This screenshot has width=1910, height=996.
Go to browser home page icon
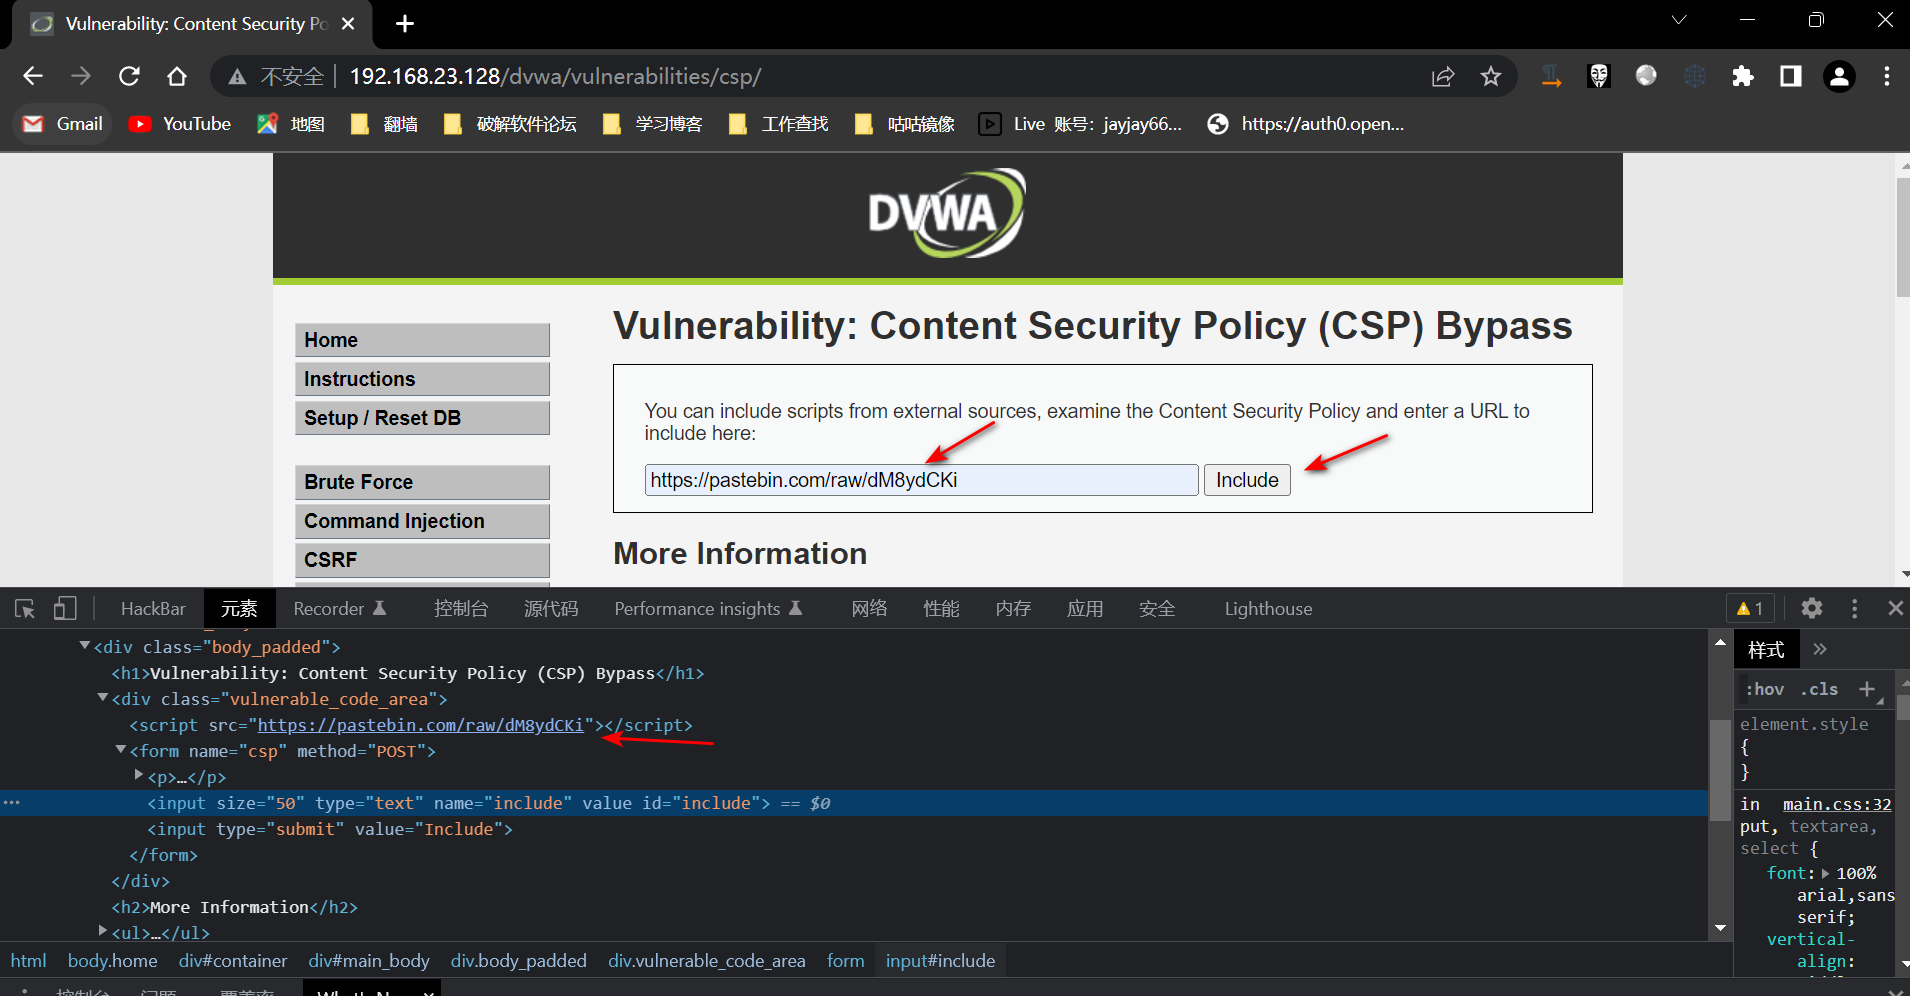[177, 77]
